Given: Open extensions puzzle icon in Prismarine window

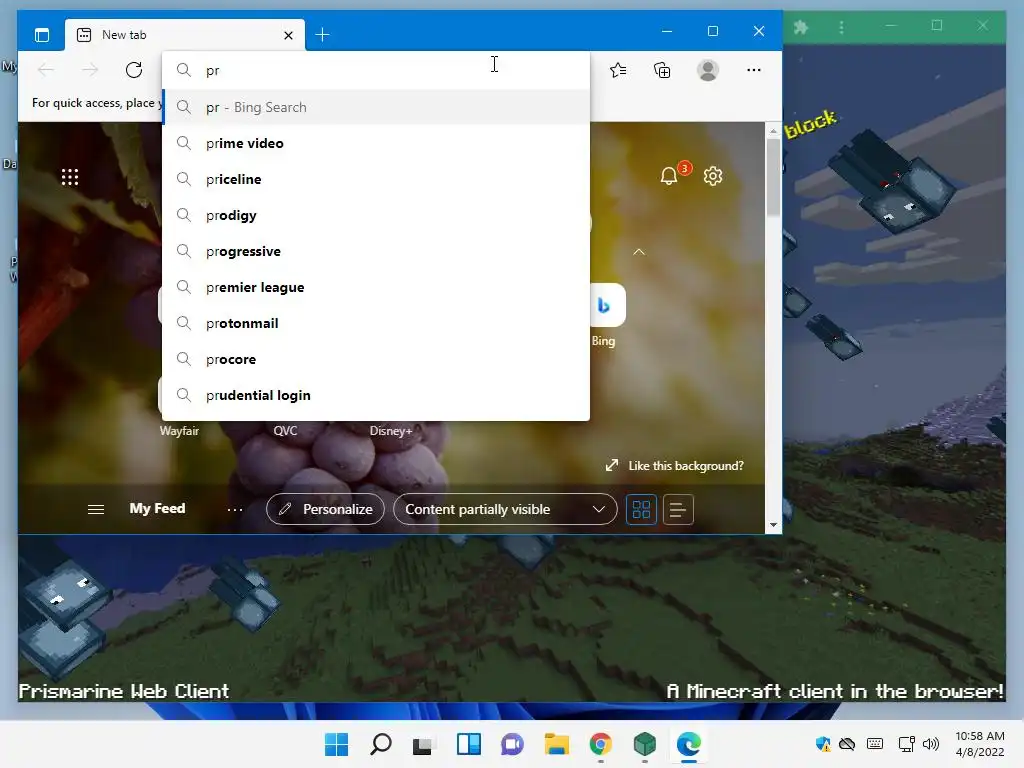Looking at the screenshot, I should 801,27.
